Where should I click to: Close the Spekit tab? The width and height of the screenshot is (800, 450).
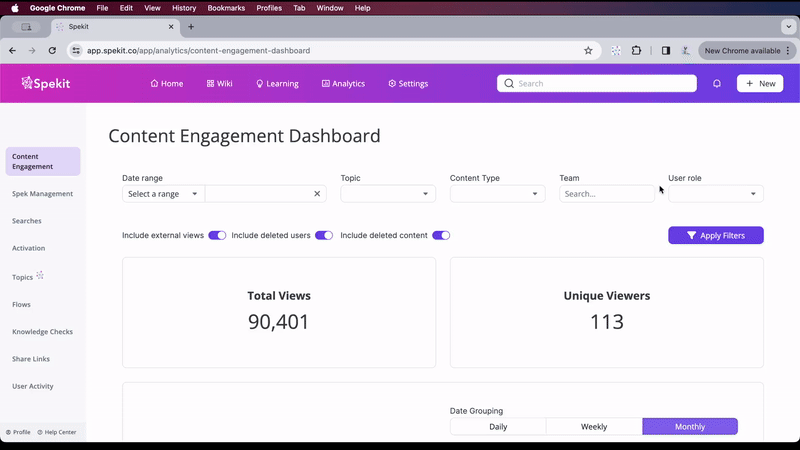[x=171, y=27]
